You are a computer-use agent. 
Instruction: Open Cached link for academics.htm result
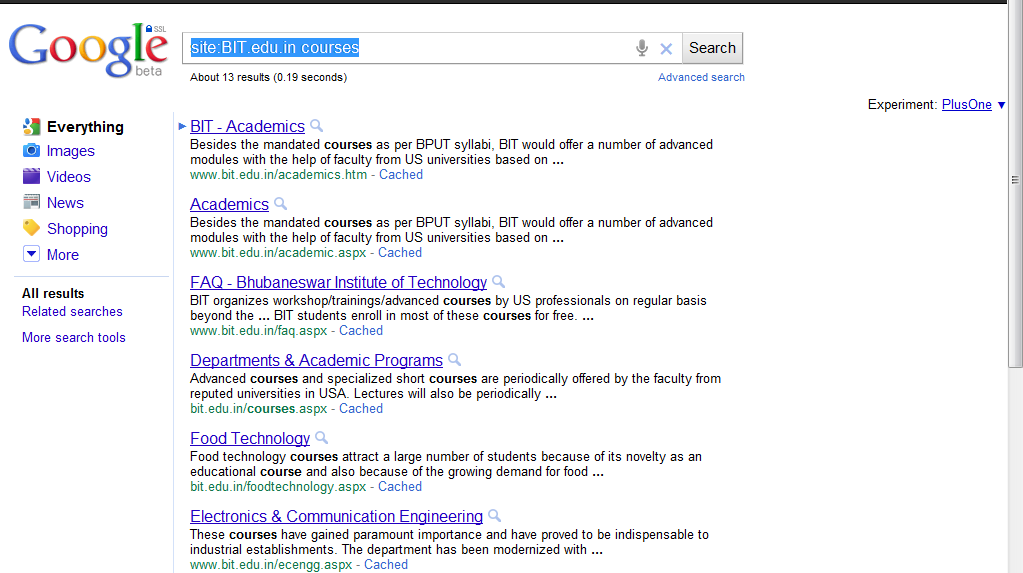[x=401, y=174]
